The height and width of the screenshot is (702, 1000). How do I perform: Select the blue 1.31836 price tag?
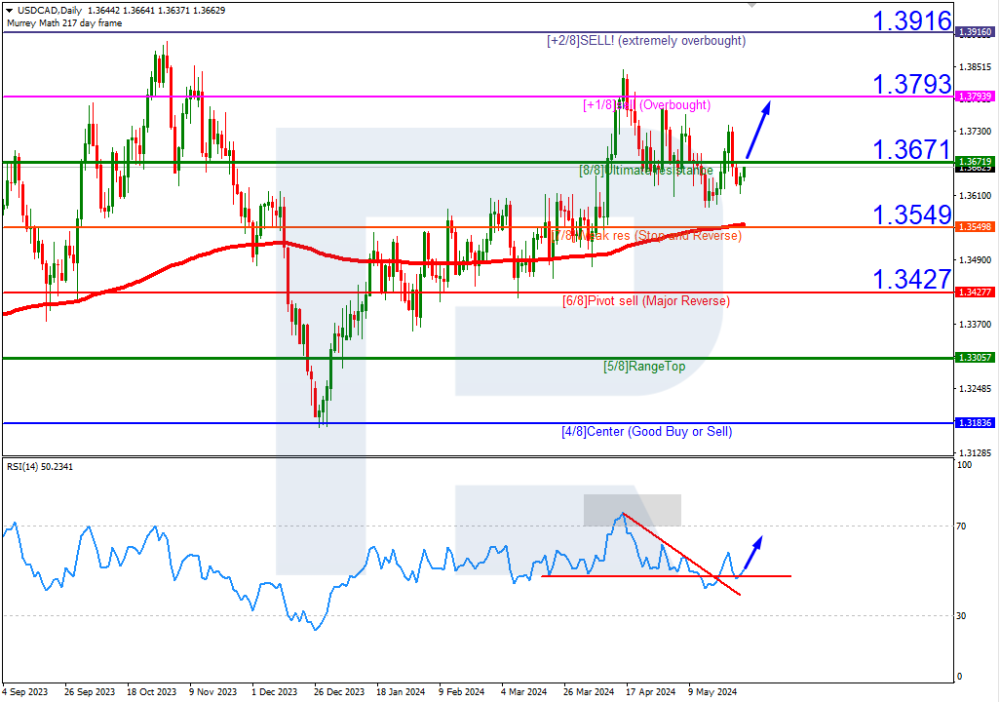coord(974,423)
